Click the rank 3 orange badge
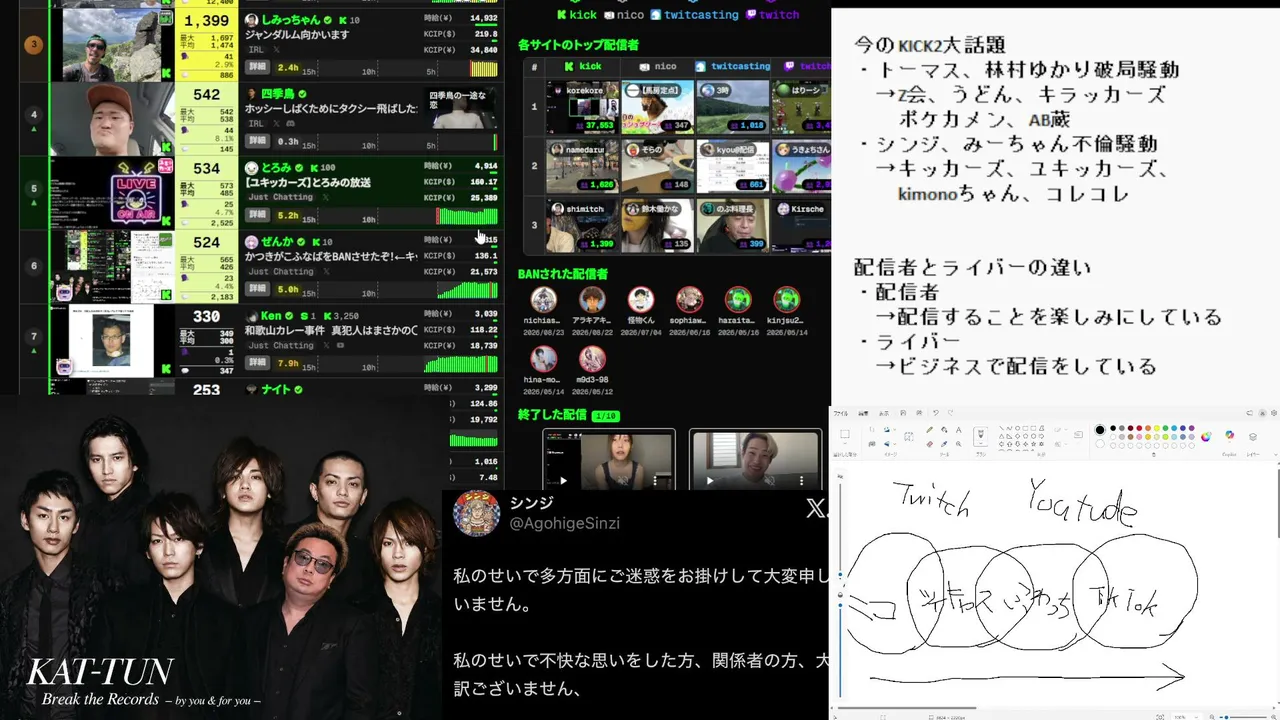Viewport: 1280px width, 720px height. tap(33, 44)
